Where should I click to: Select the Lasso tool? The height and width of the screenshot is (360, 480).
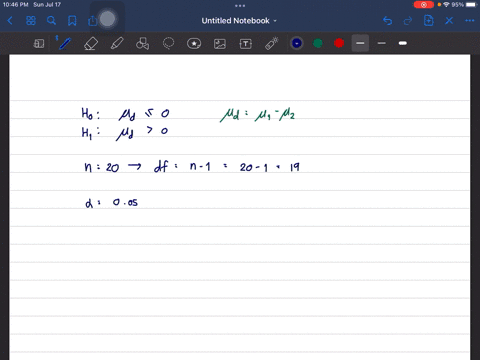[x=168, y=43]
